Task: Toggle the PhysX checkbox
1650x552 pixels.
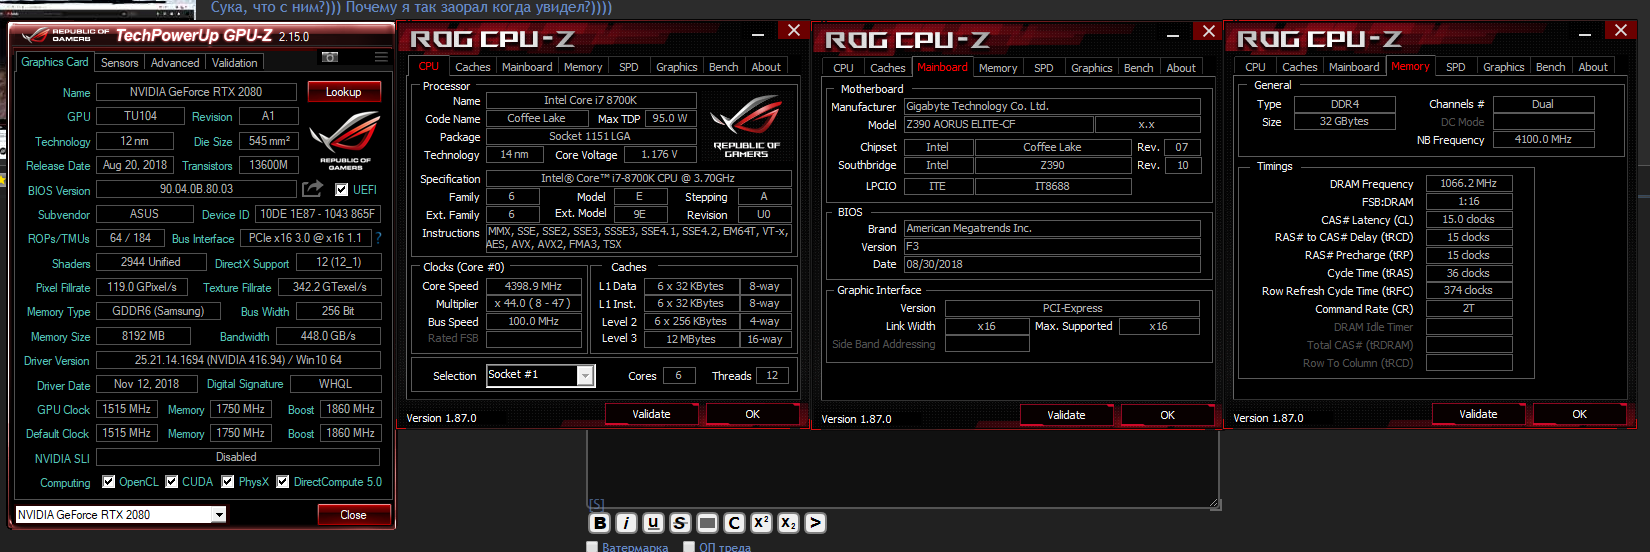Action: click(x=228, y=481)
